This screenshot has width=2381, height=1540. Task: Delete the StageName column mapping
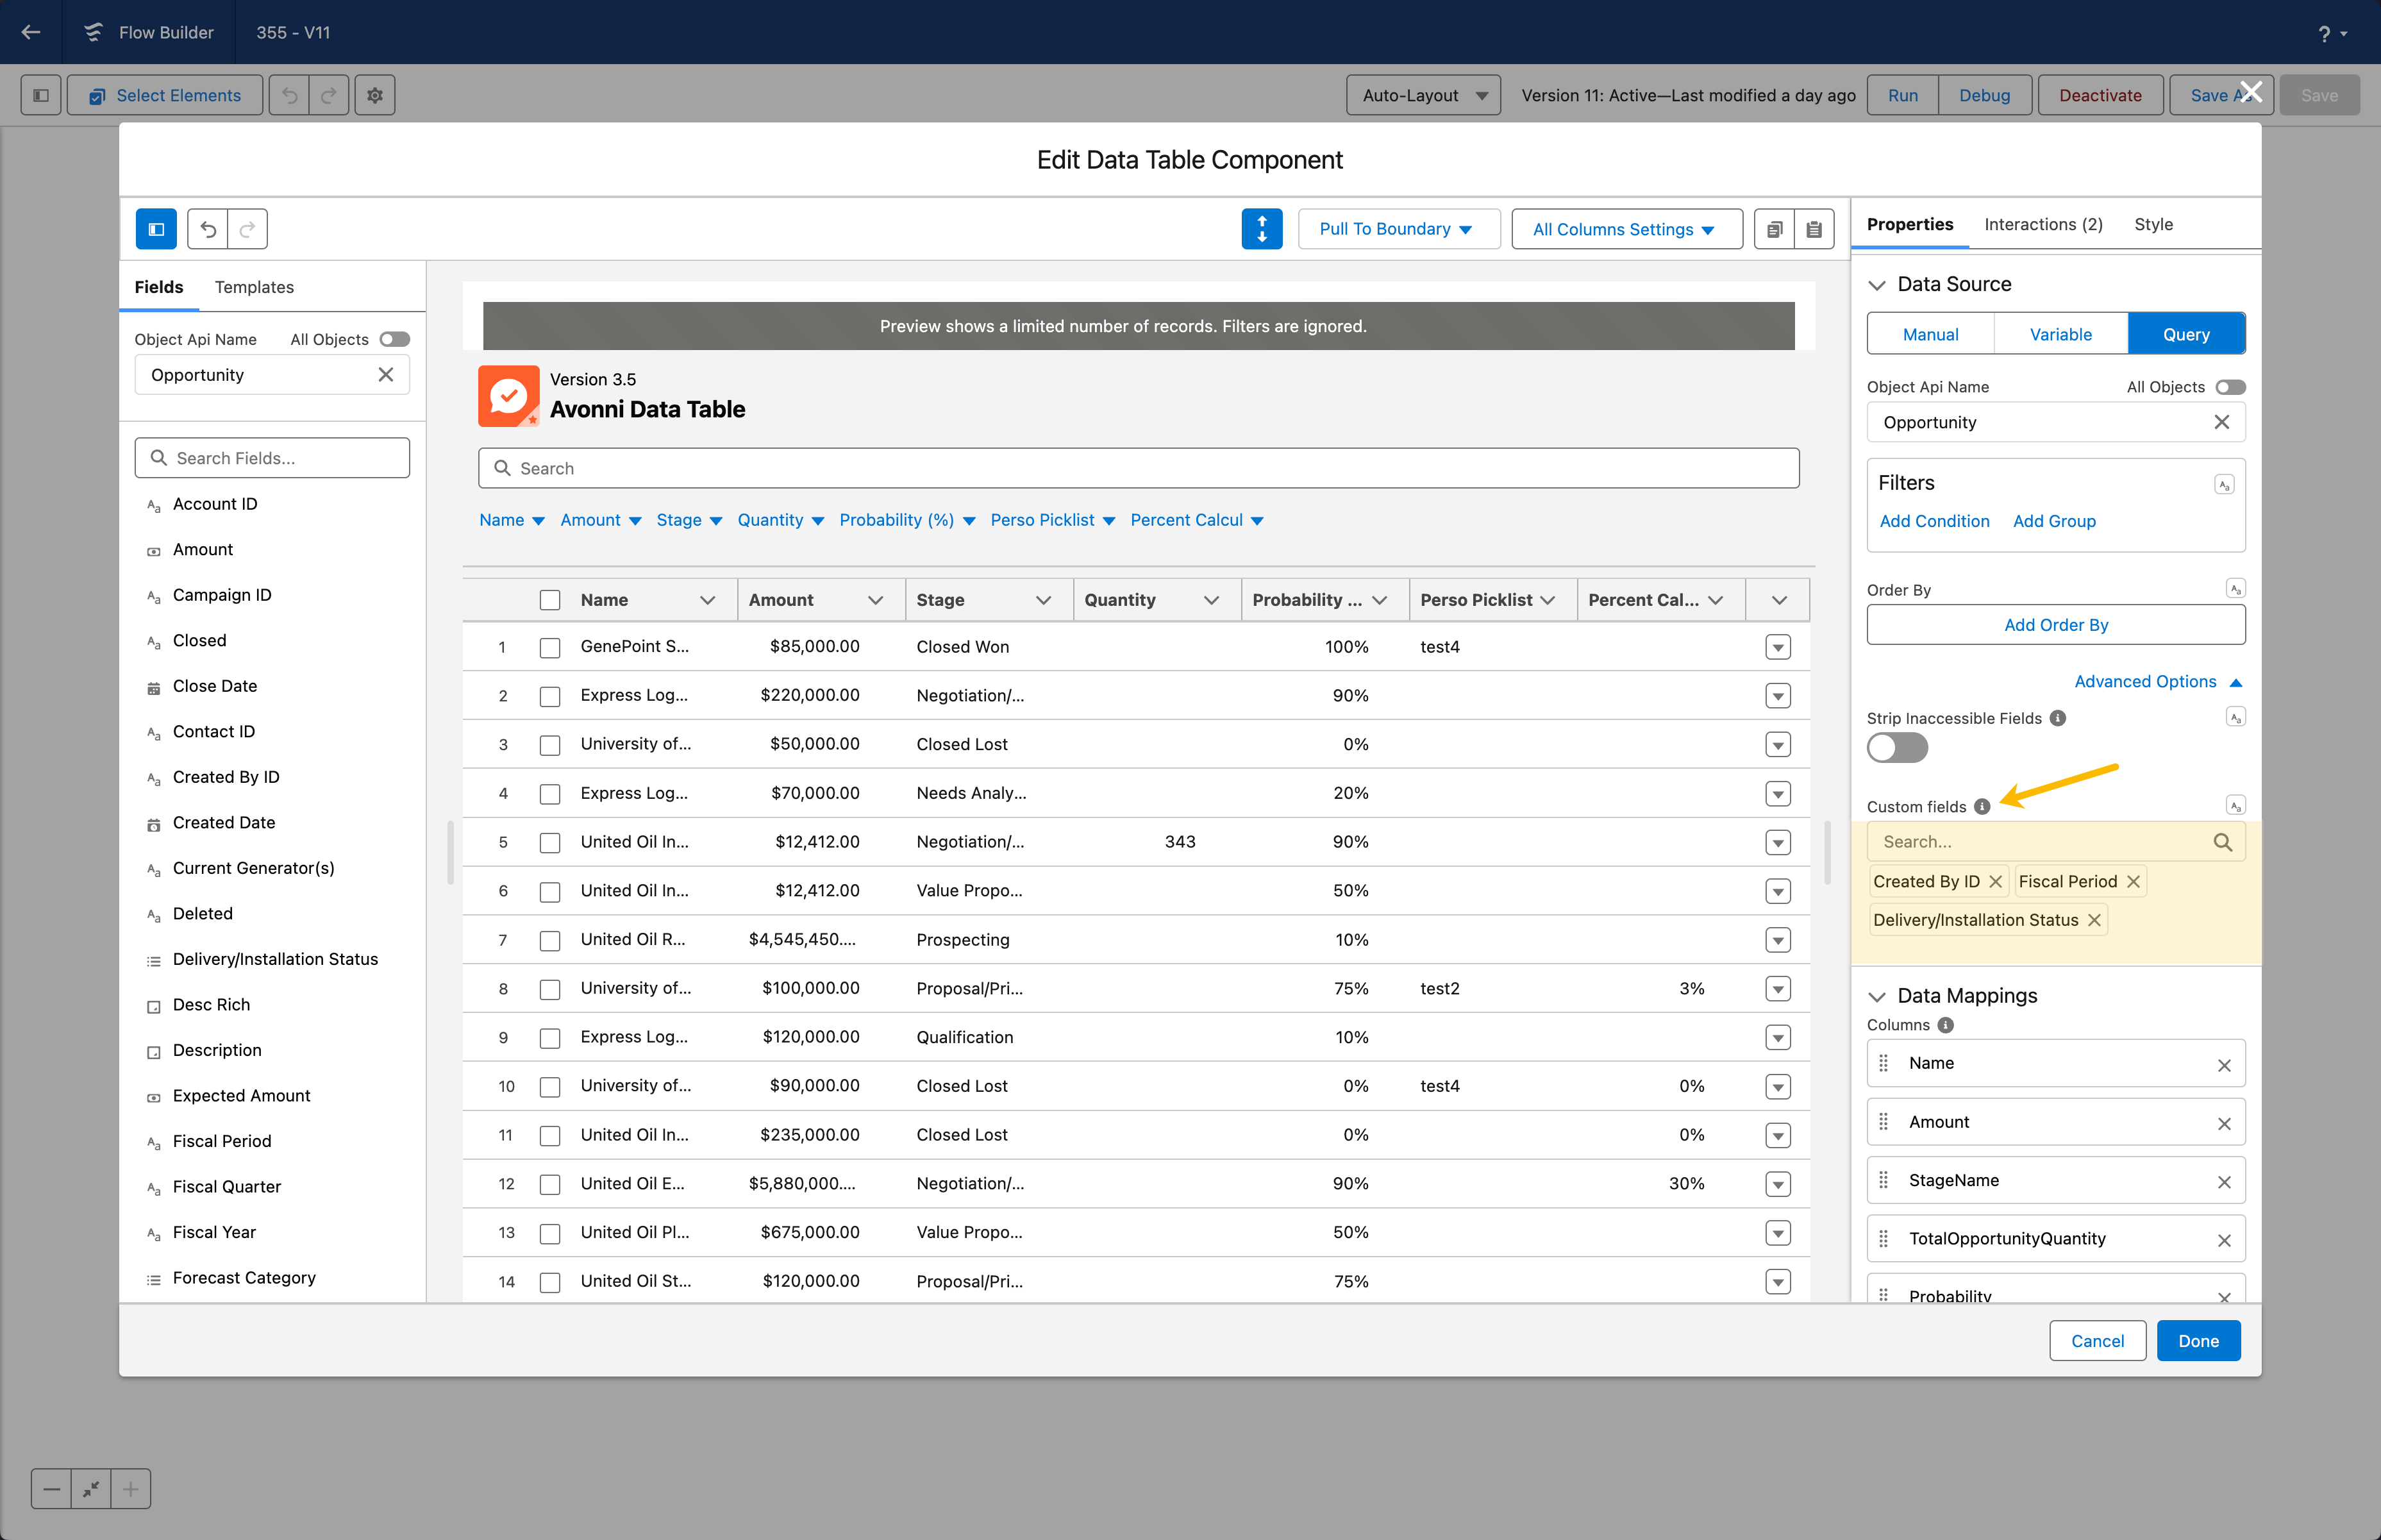click(x=2224, y=1181)
